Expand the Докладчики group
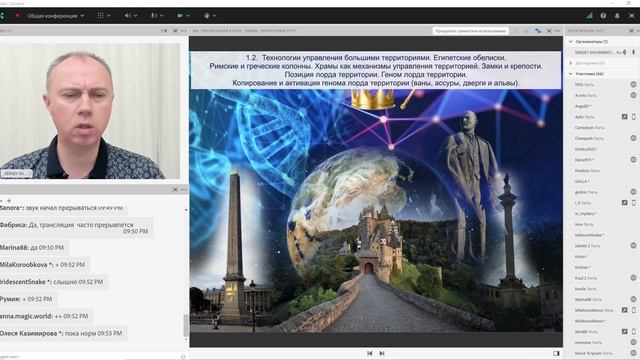The image size is (640, 360). tap(571, 63)
